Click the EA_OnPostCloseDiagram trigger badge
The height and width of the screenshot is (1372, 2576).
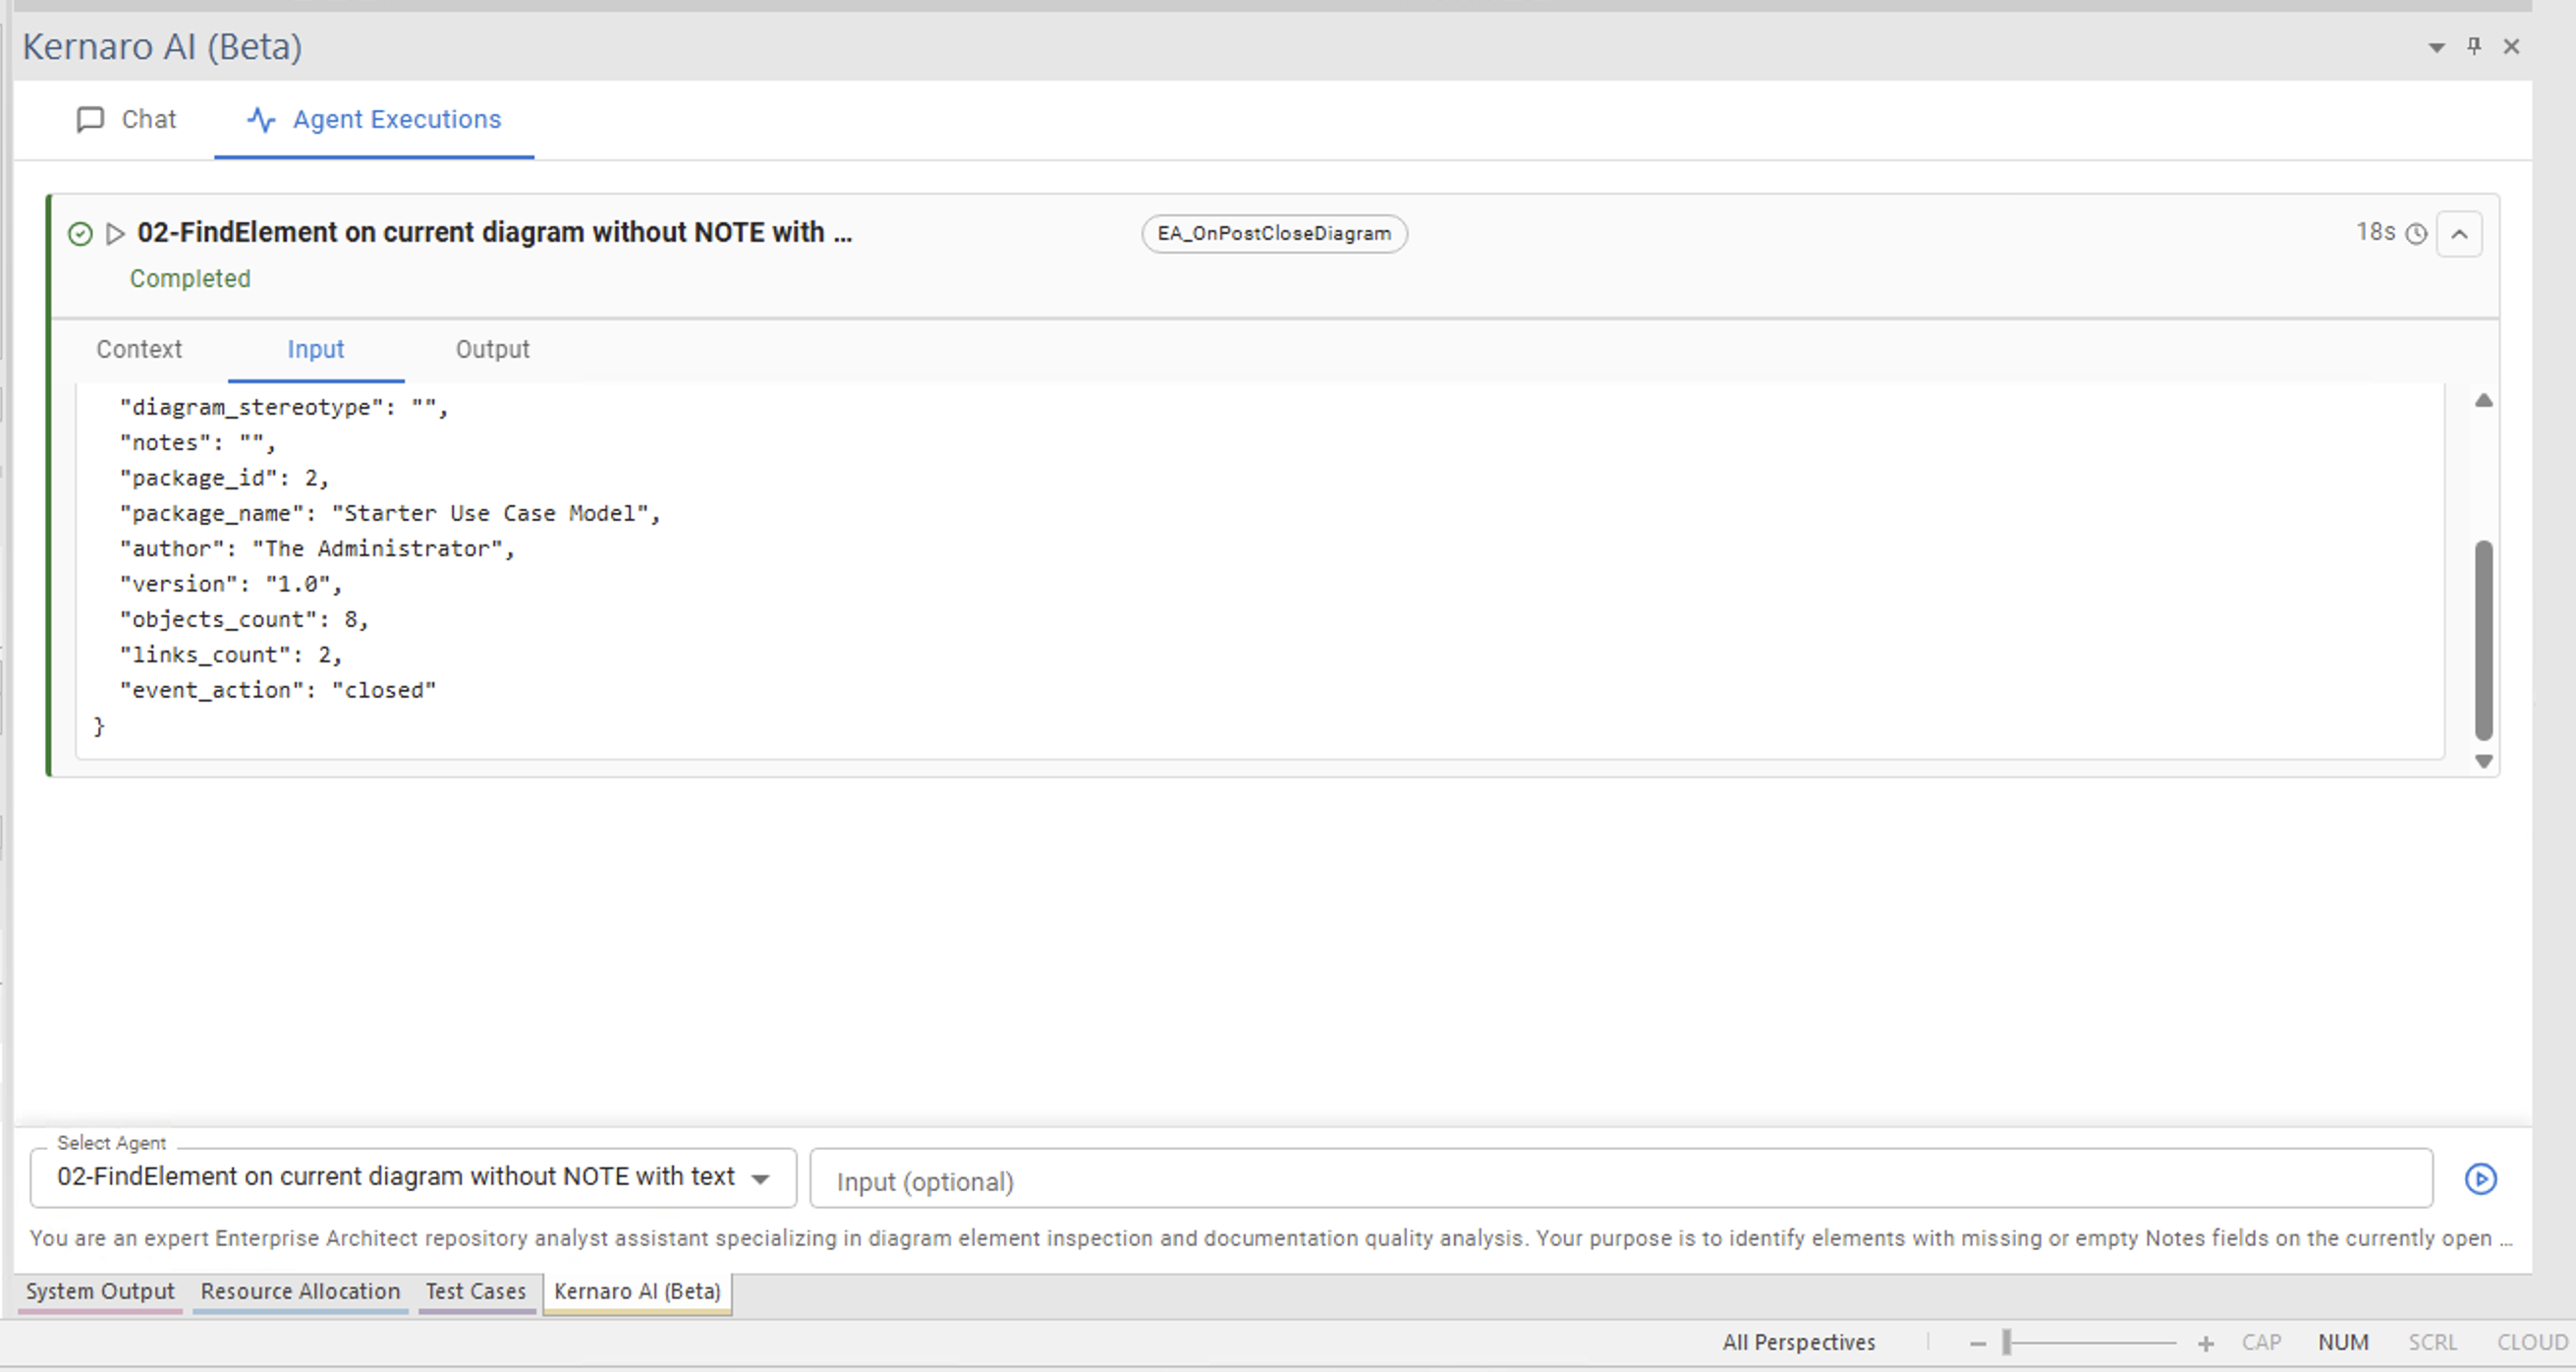(x=1274, y=233)
